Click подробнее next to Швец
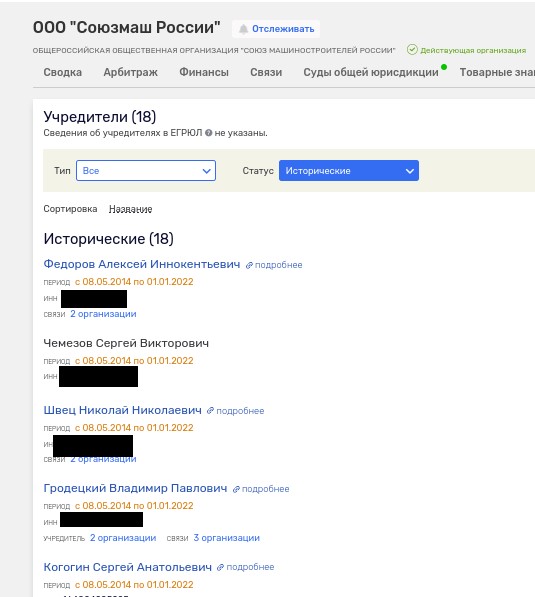Viewport: 535px width, 597px height. tap(240, 411)
